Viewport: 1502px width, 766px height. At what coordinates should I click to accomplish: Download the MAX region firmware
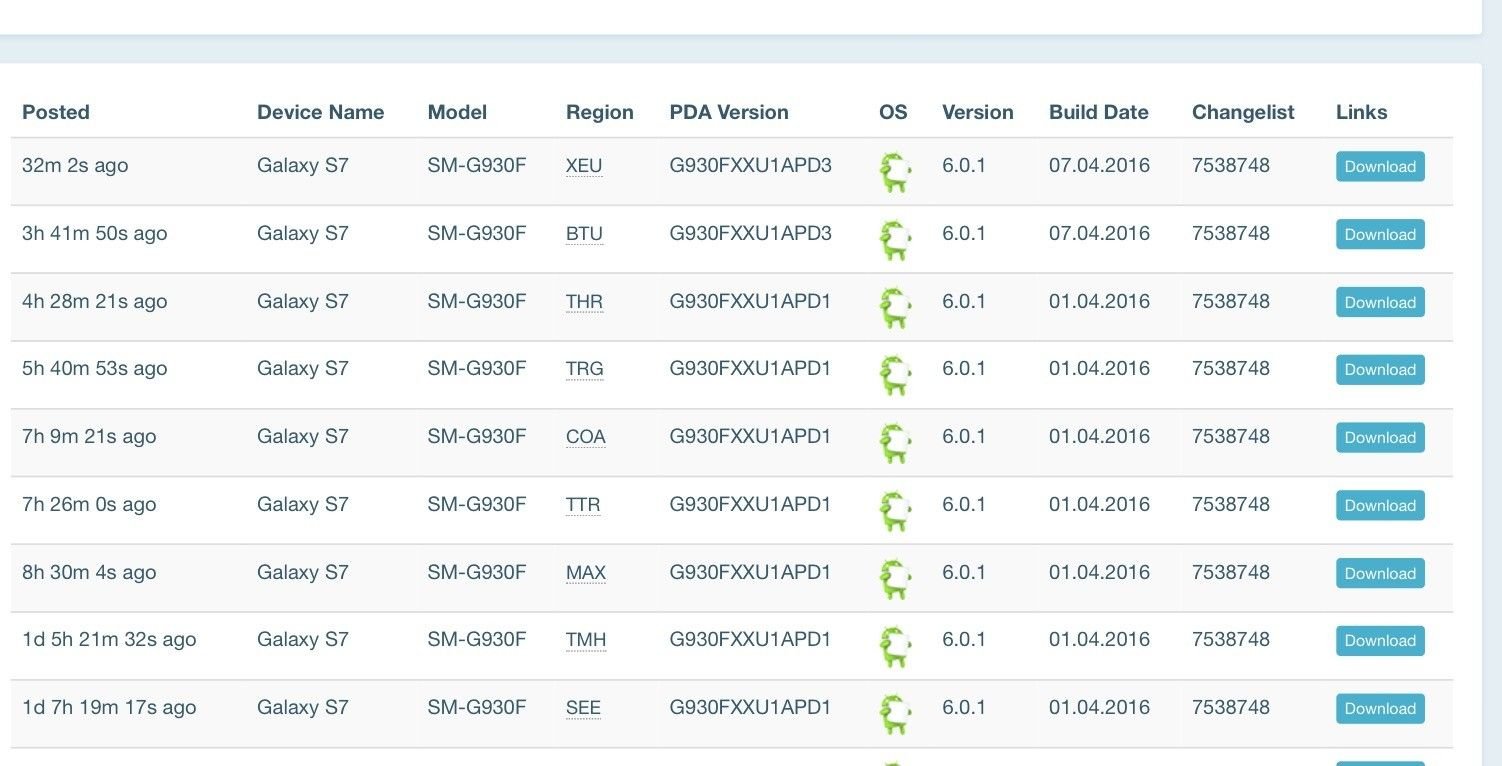pyautogui.click(x=1380, y=574)
